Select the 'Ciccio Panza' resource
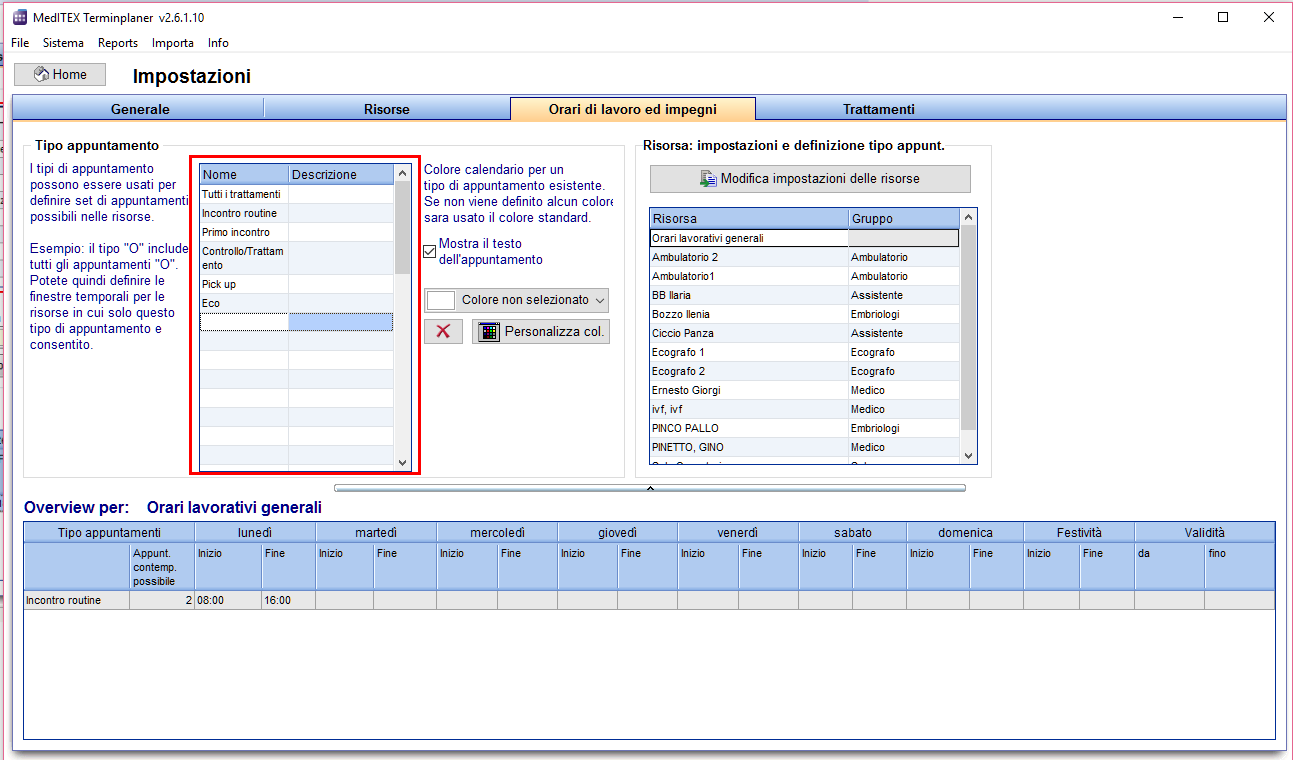This screenshot has height=760, width=1293. click(804, 333)
